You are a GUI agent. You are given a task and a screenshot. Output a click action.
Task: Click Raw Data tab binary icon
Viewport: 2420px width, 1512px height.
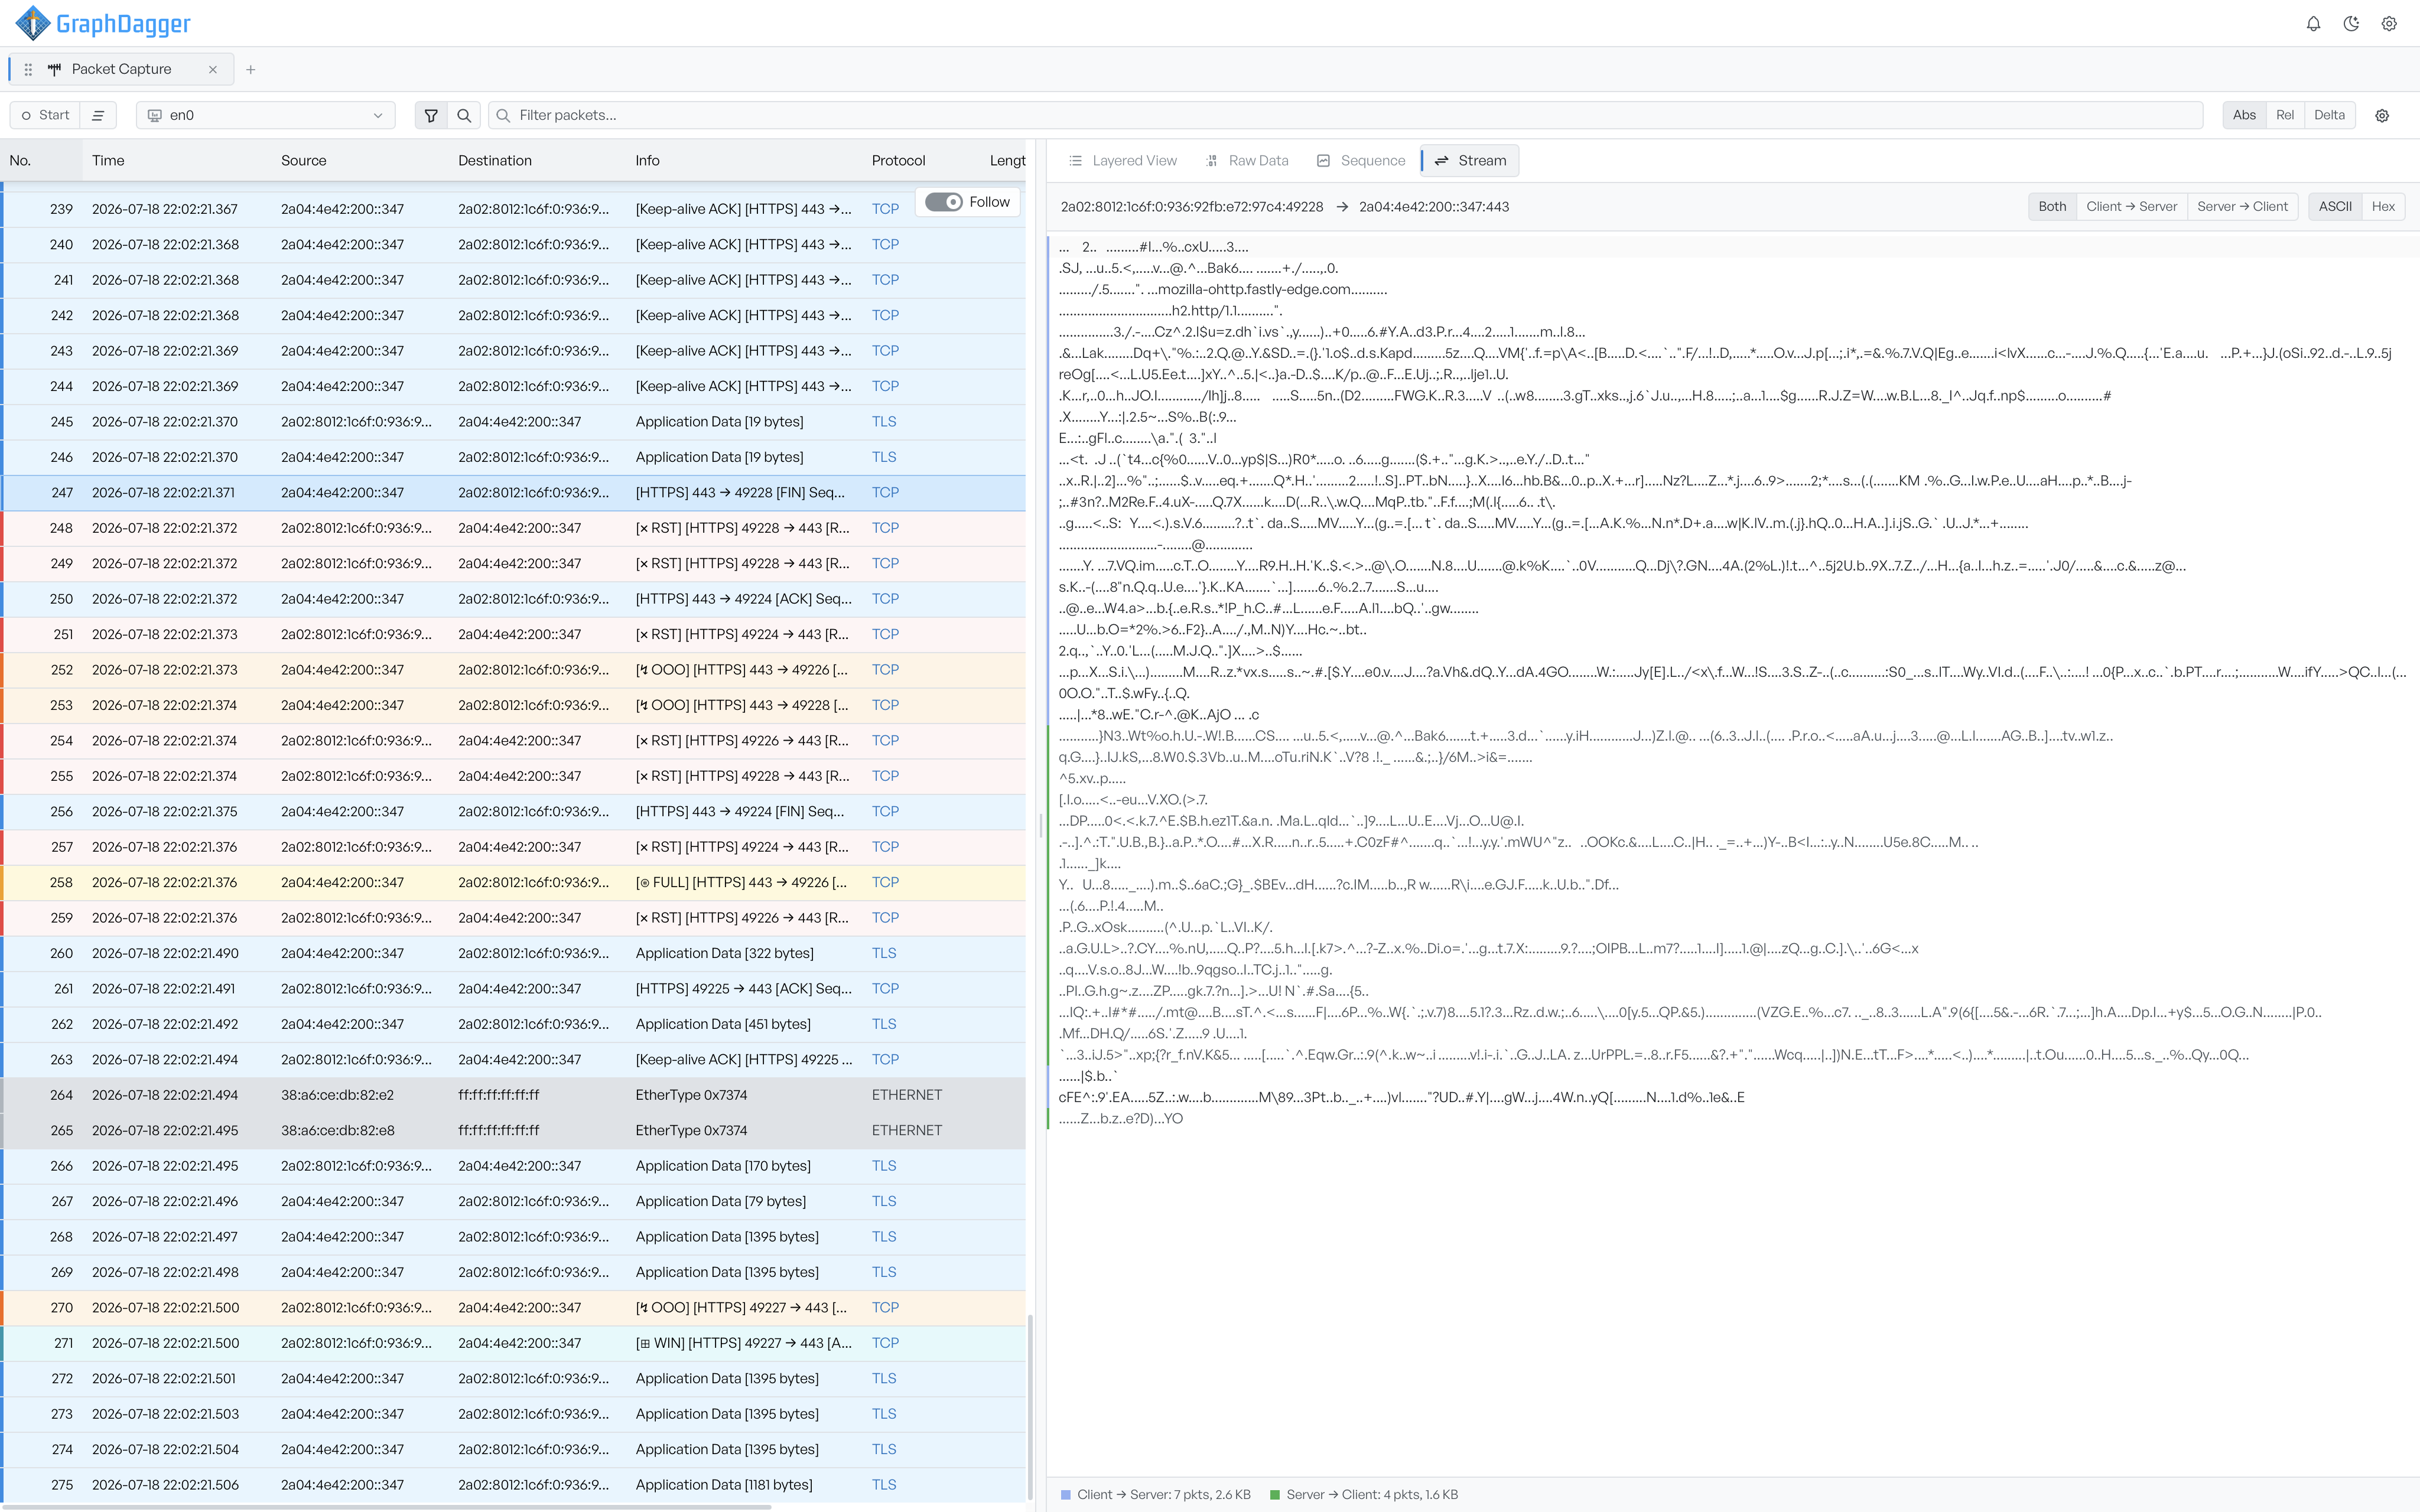(x=1212, y=160)
